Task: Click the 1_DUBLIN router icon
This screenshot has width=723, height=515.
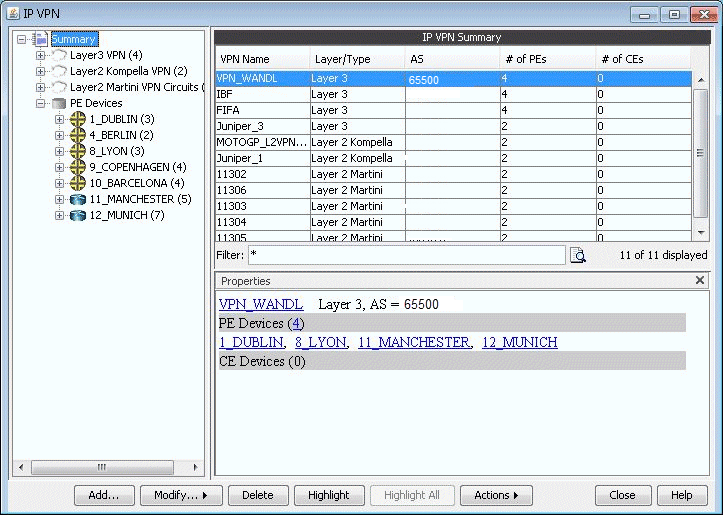Action: tap(78, 119)
